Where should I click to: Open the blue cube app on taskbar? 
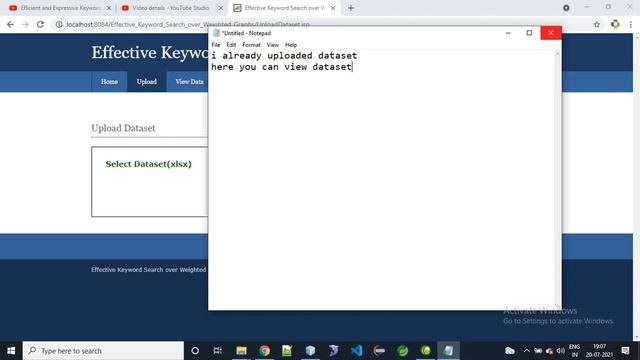click(310, 351)
